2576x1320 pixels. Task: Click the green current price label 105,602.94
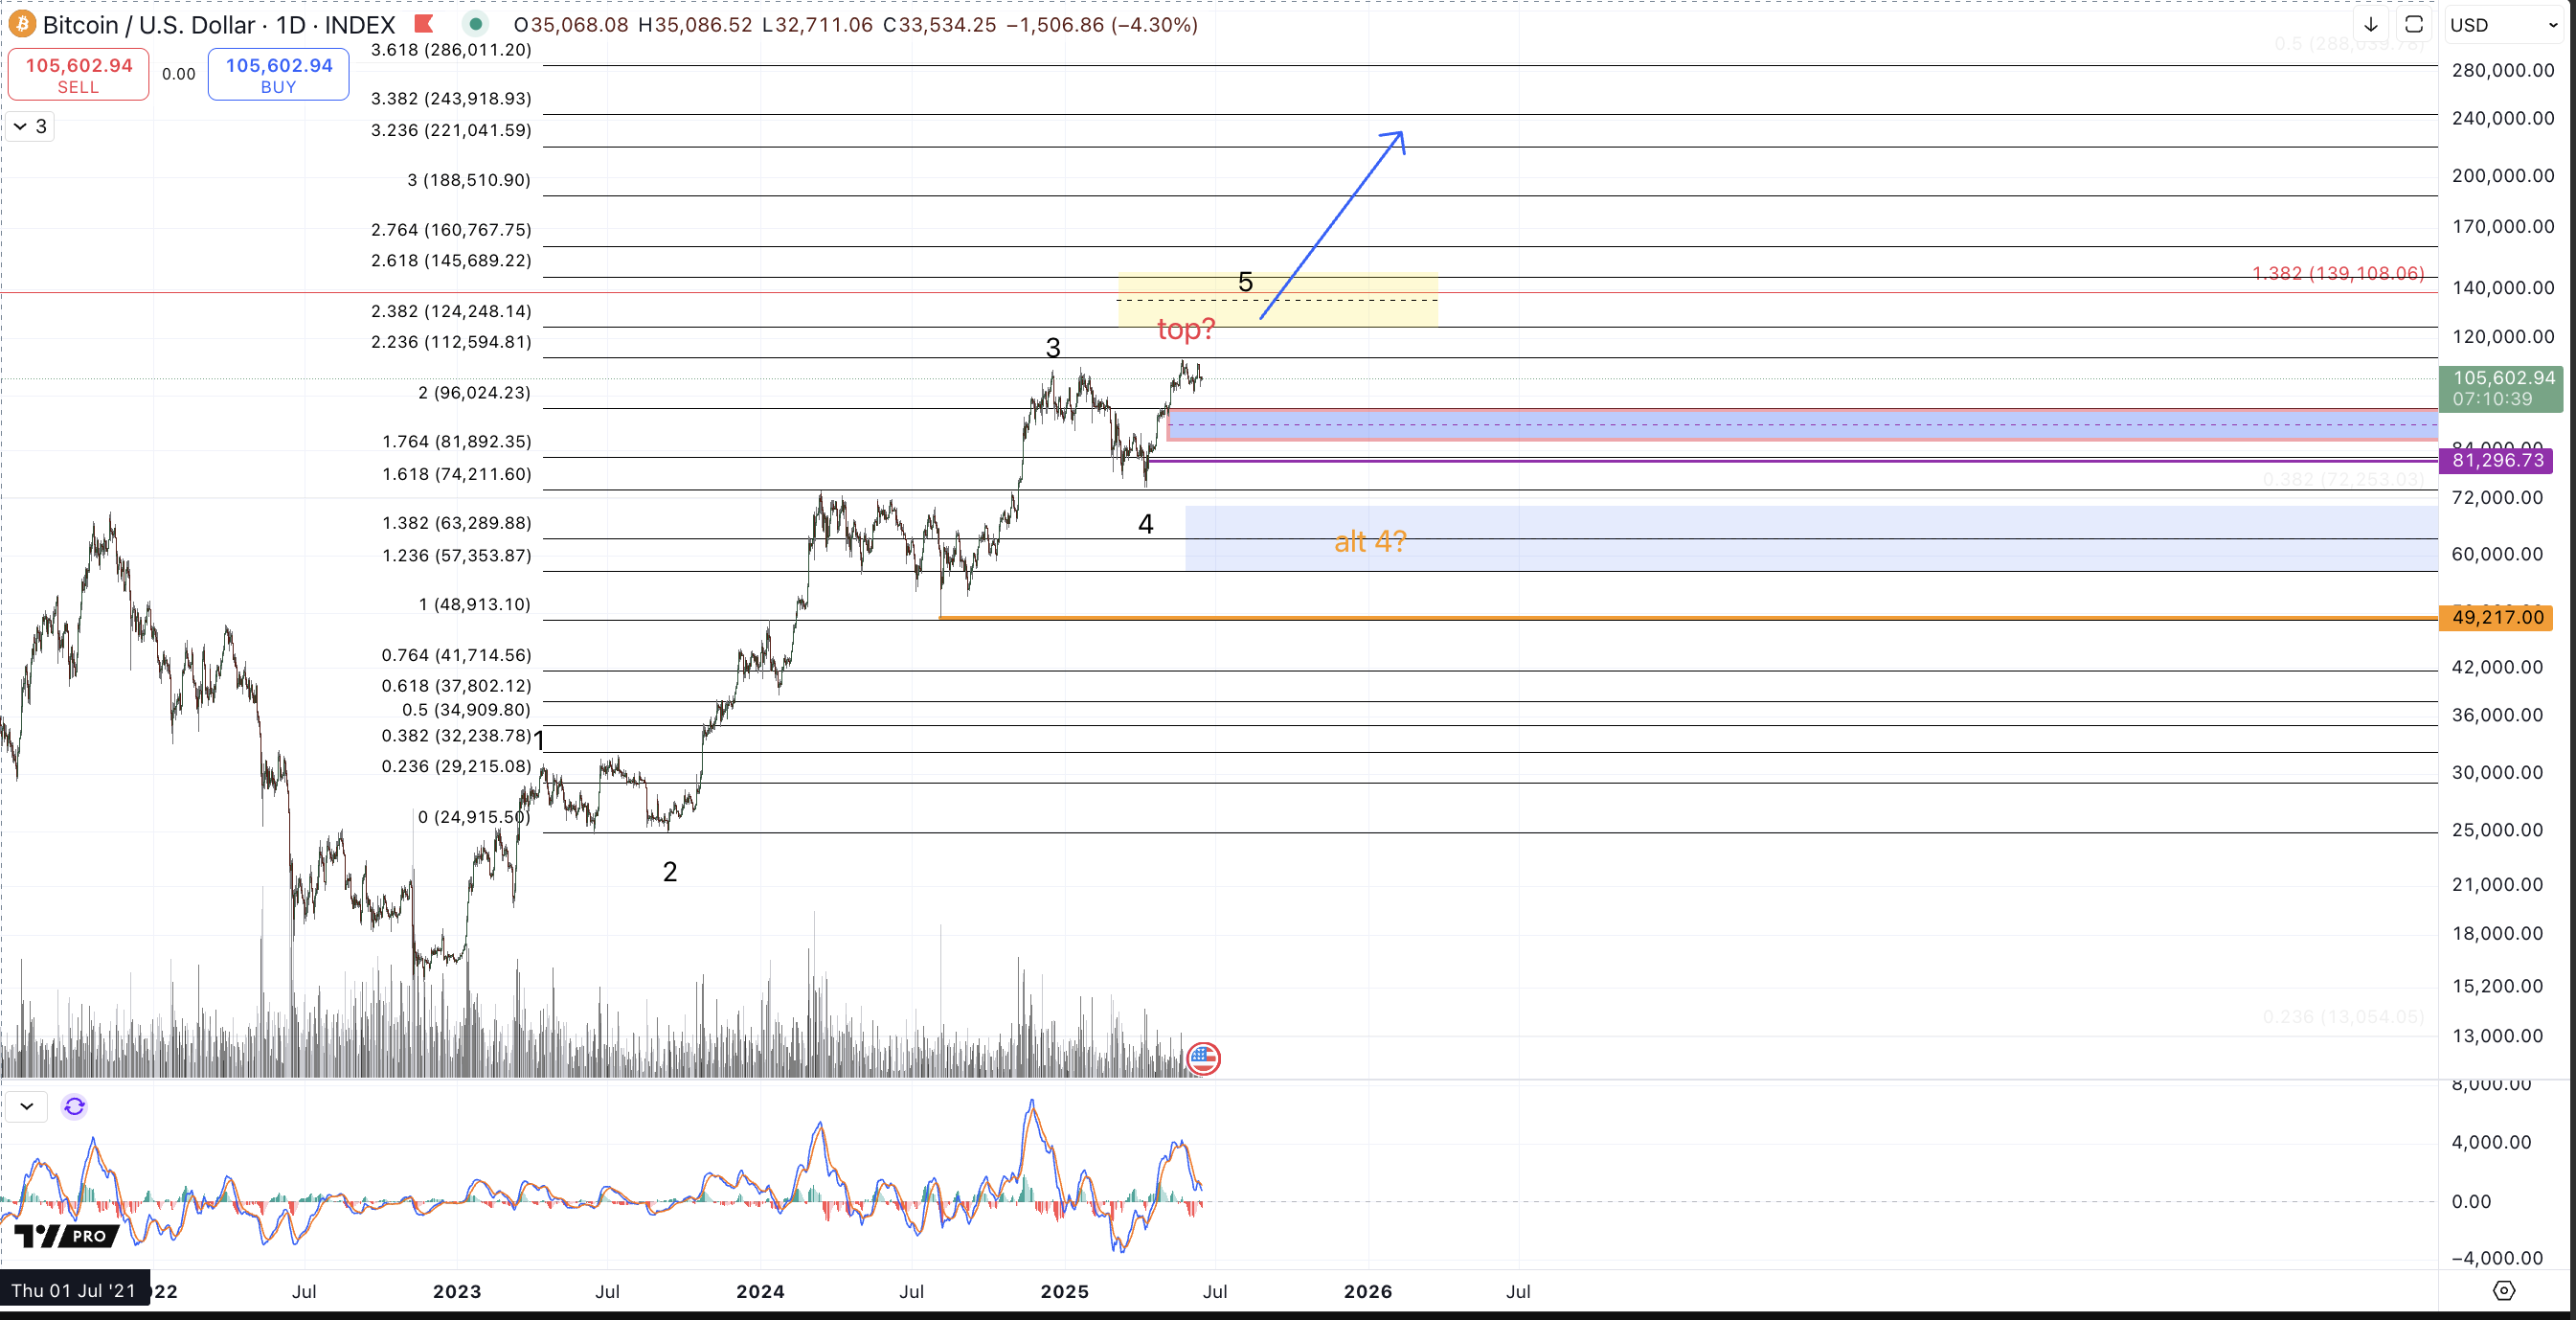click(x=2502, y=388)
